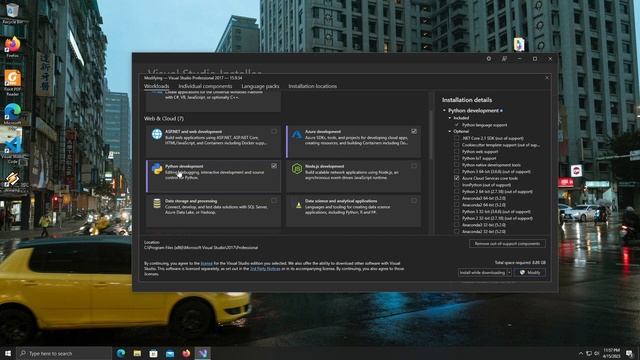Check Python 3 32-bit (3.6.6) component
Screen dimensions: 640x360
point(457,211)
